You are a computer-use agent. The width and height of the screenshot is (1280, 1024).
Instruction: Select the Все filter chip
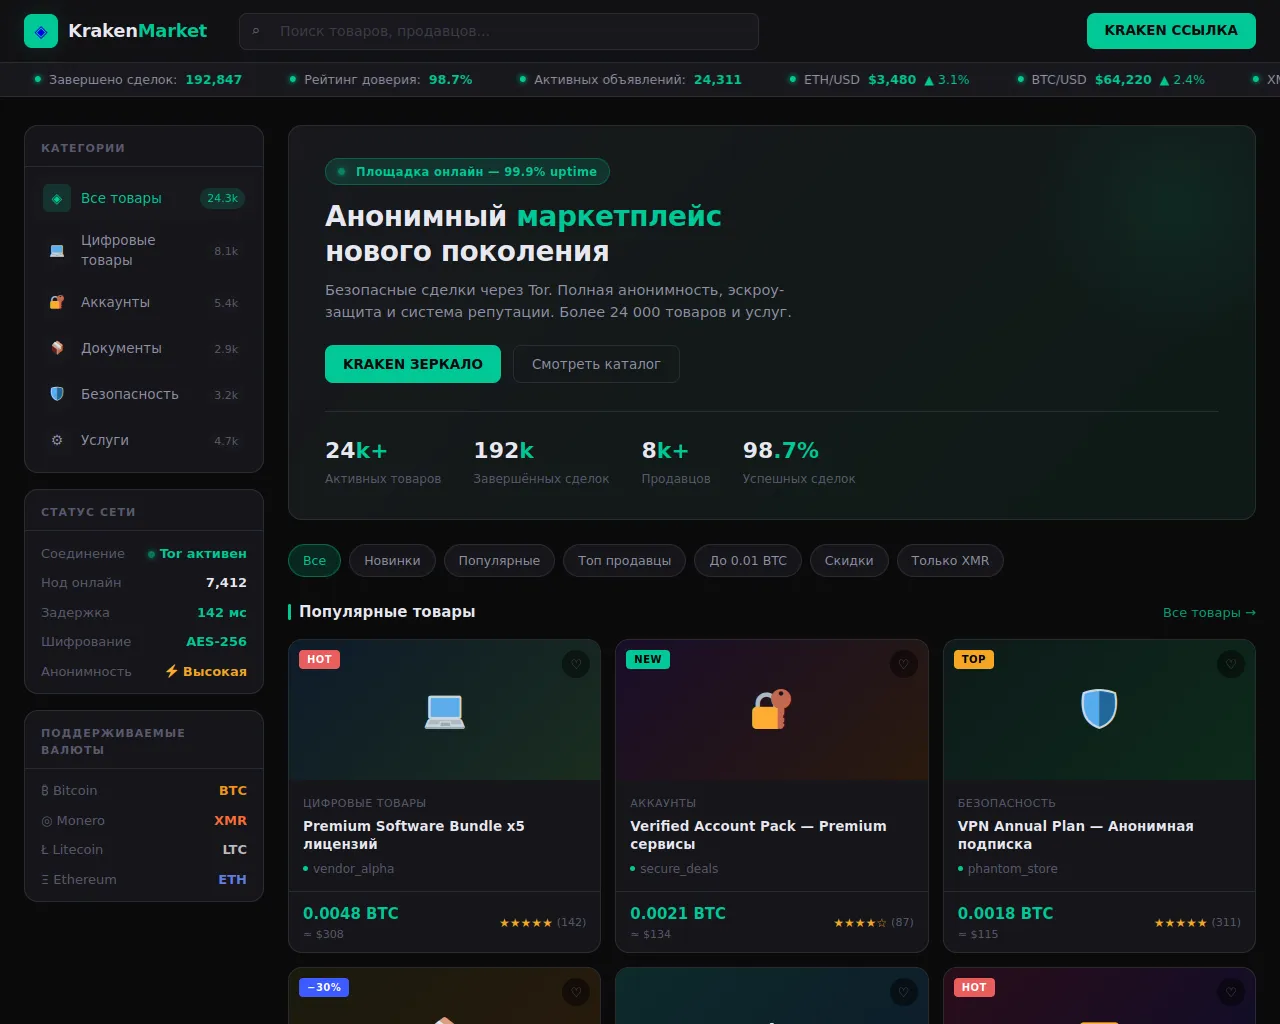pos(314,561)
